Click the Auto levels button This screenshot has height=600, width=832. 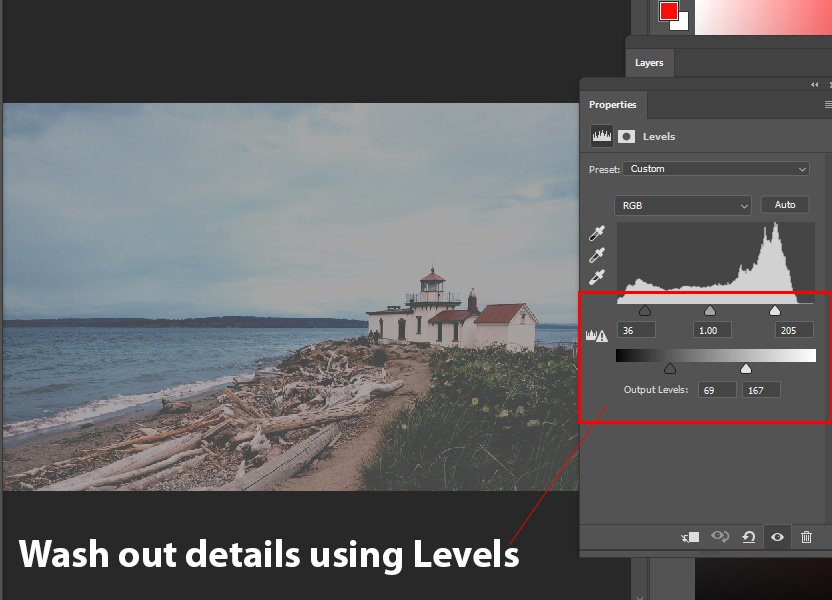pos(785,205)
